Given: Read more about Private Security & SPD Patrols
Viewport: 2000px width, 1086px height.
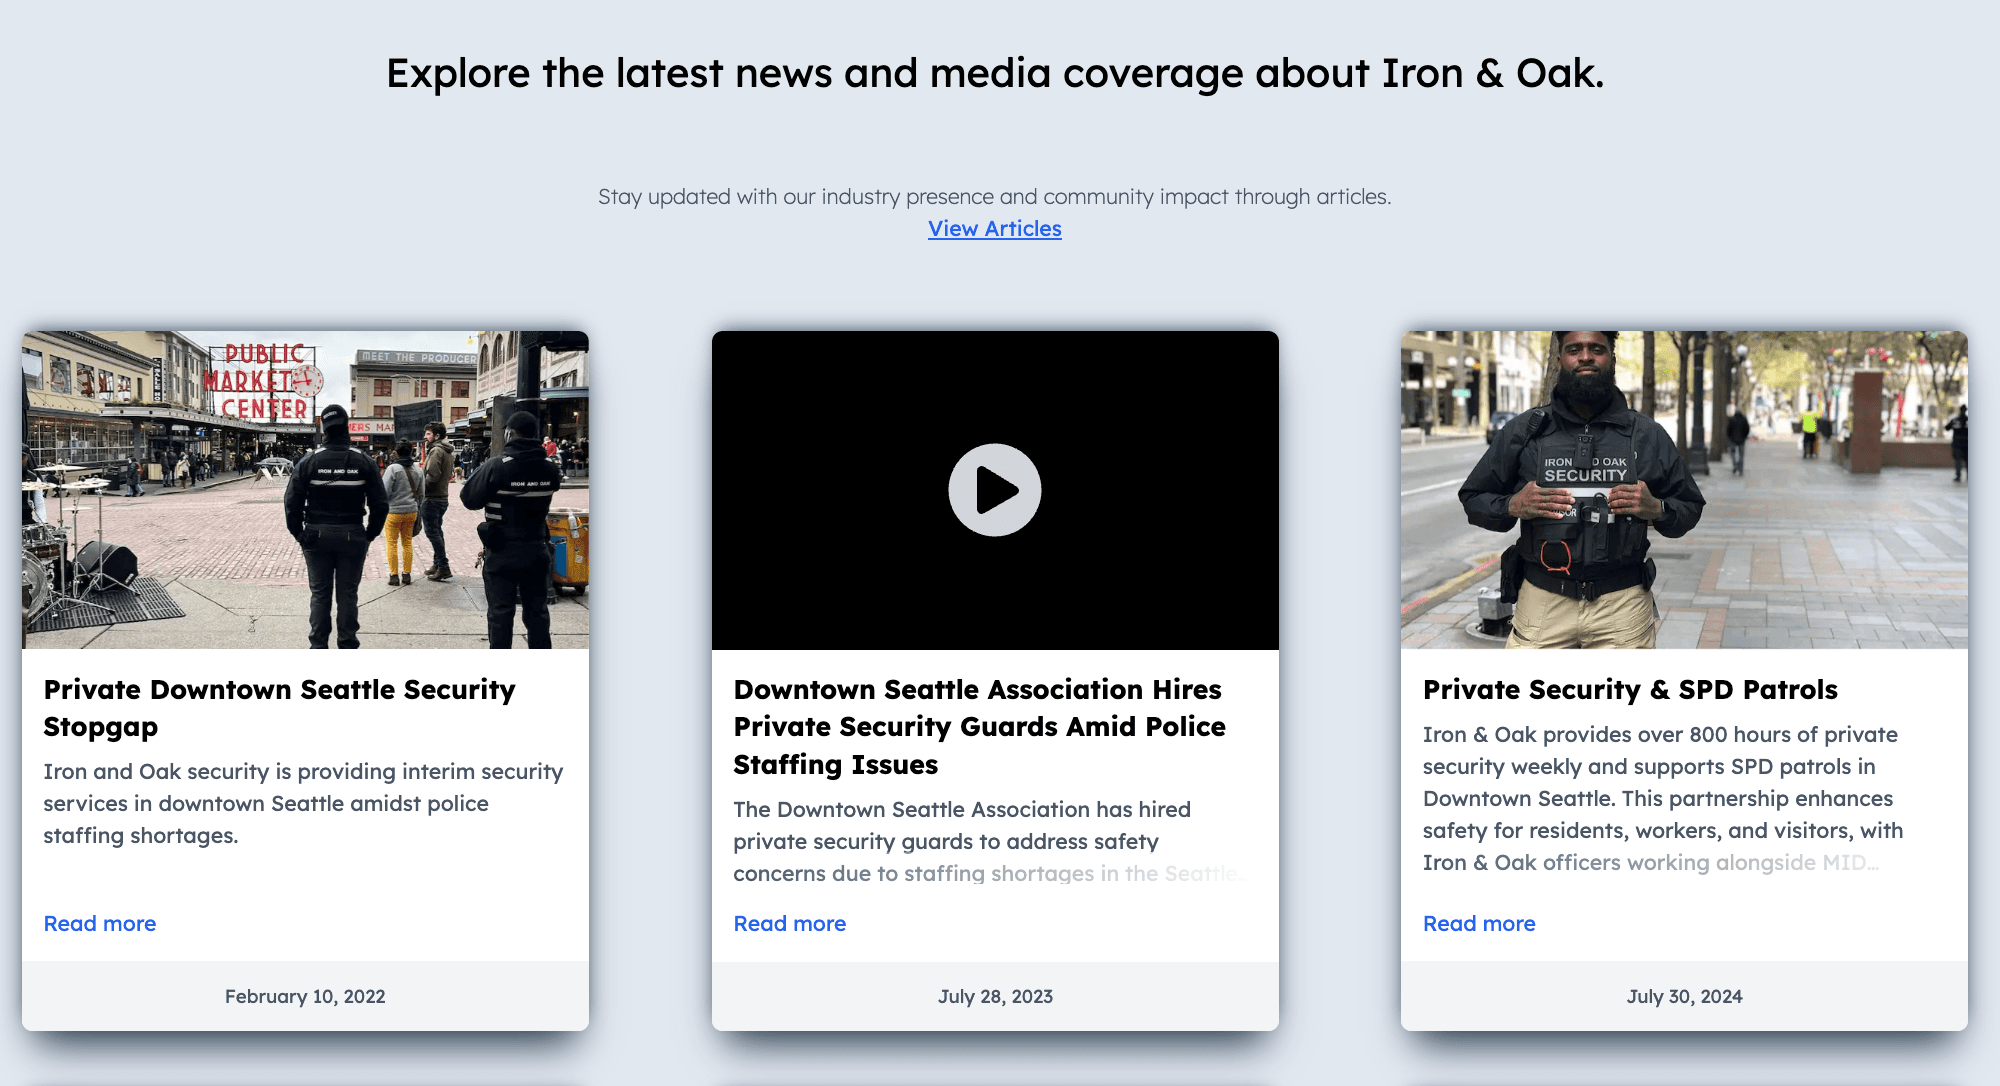Looking at the screenshot, I should [1479, 924].
